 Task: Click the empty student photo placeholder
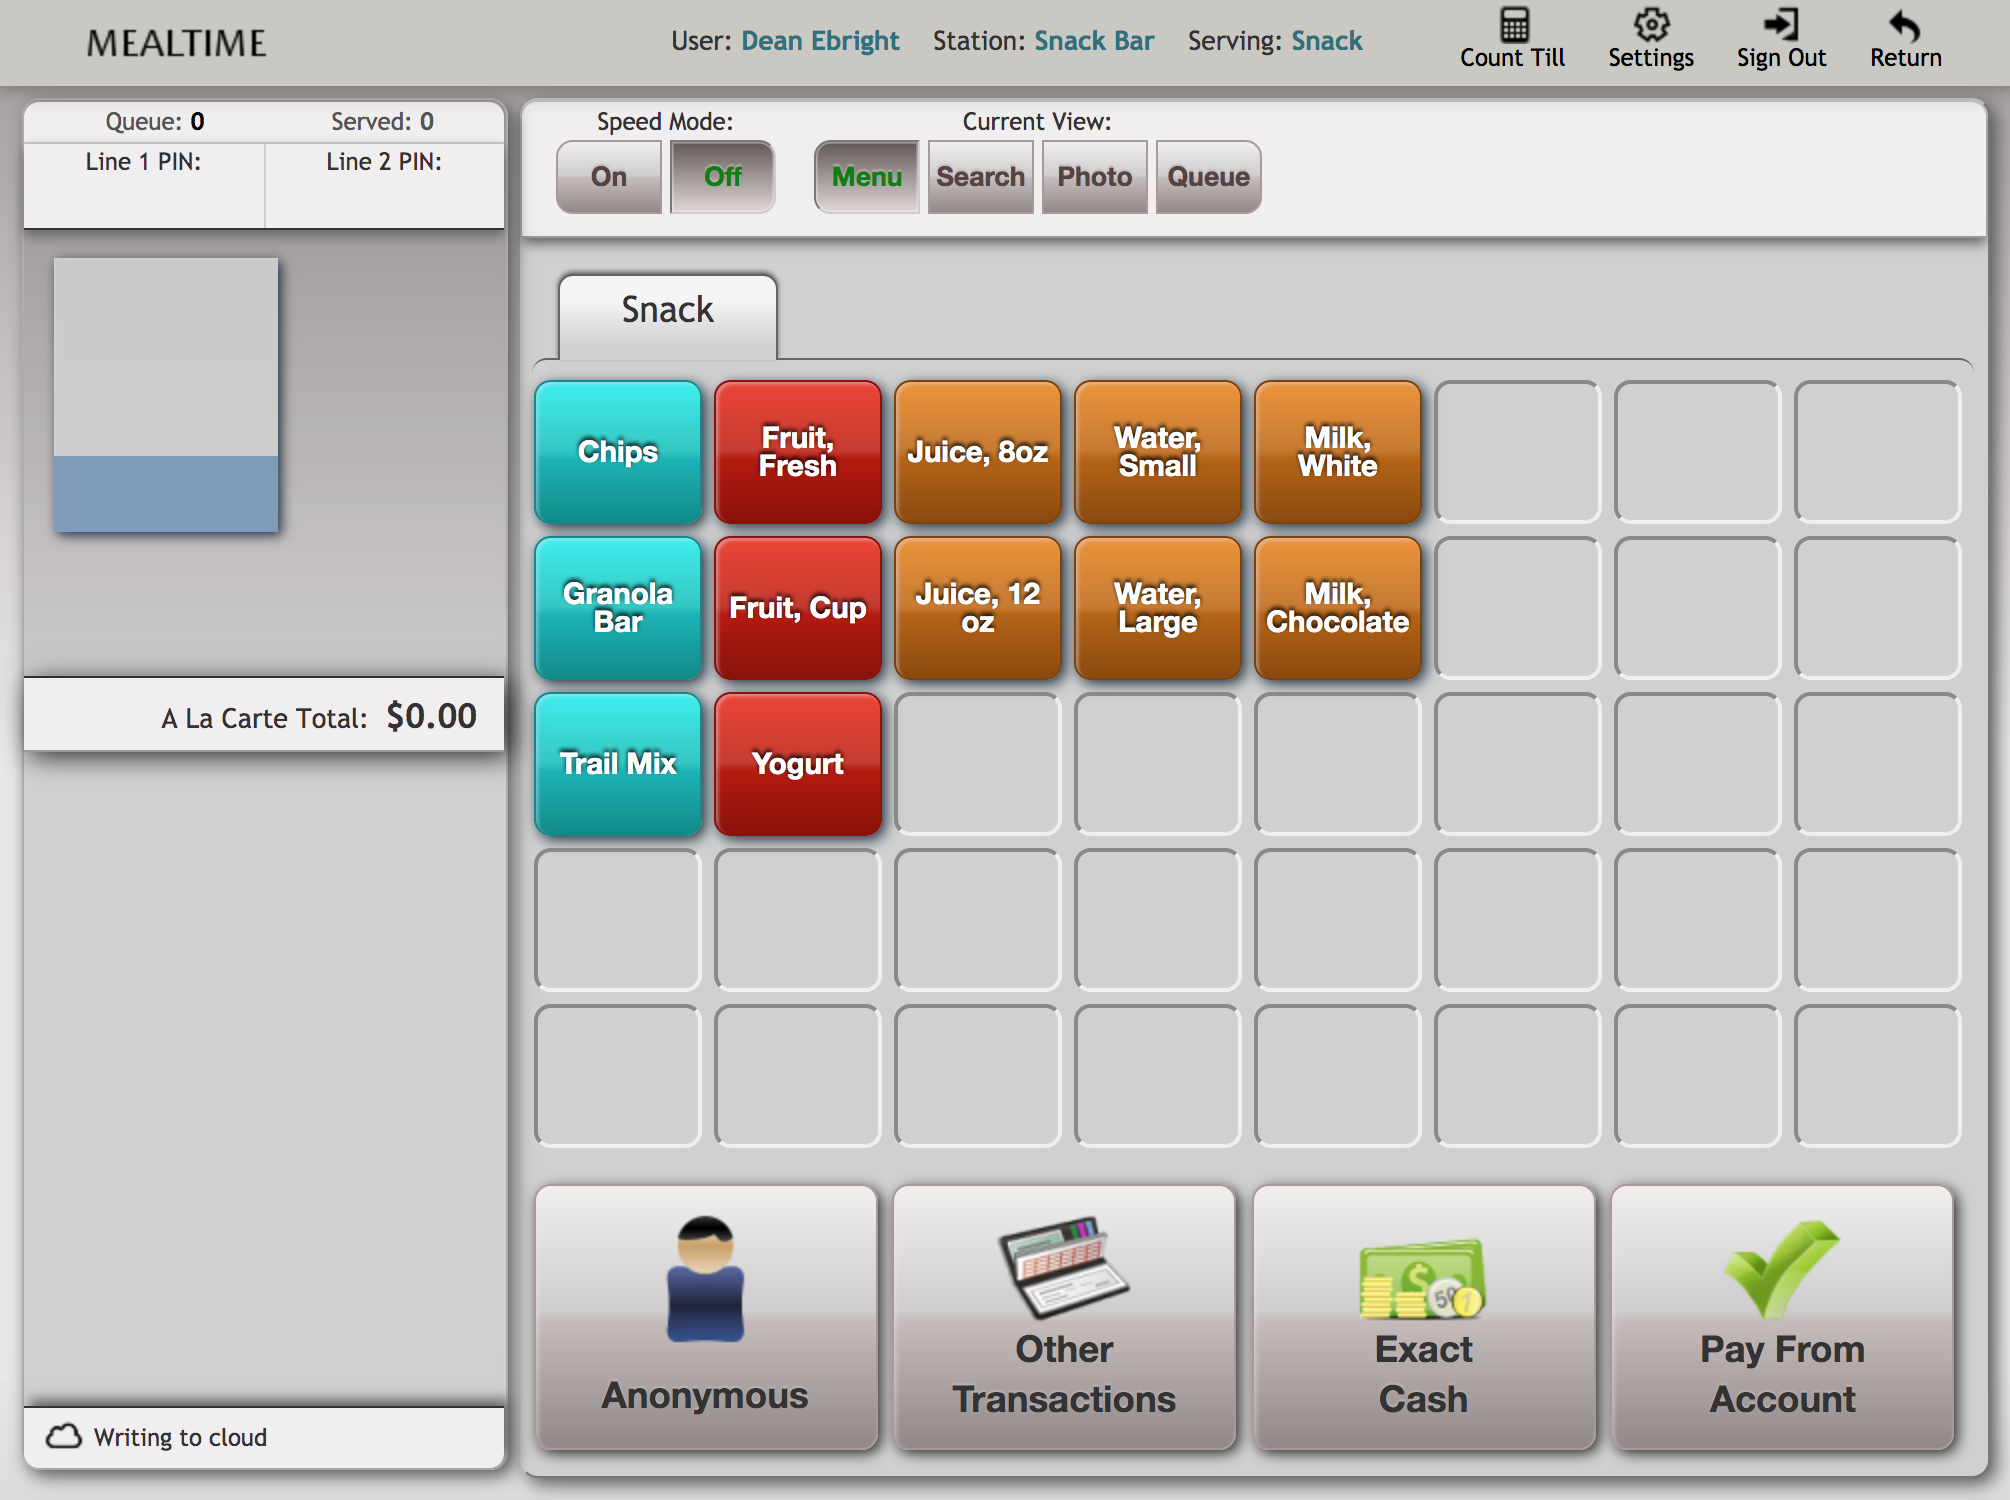coord(166,395)
